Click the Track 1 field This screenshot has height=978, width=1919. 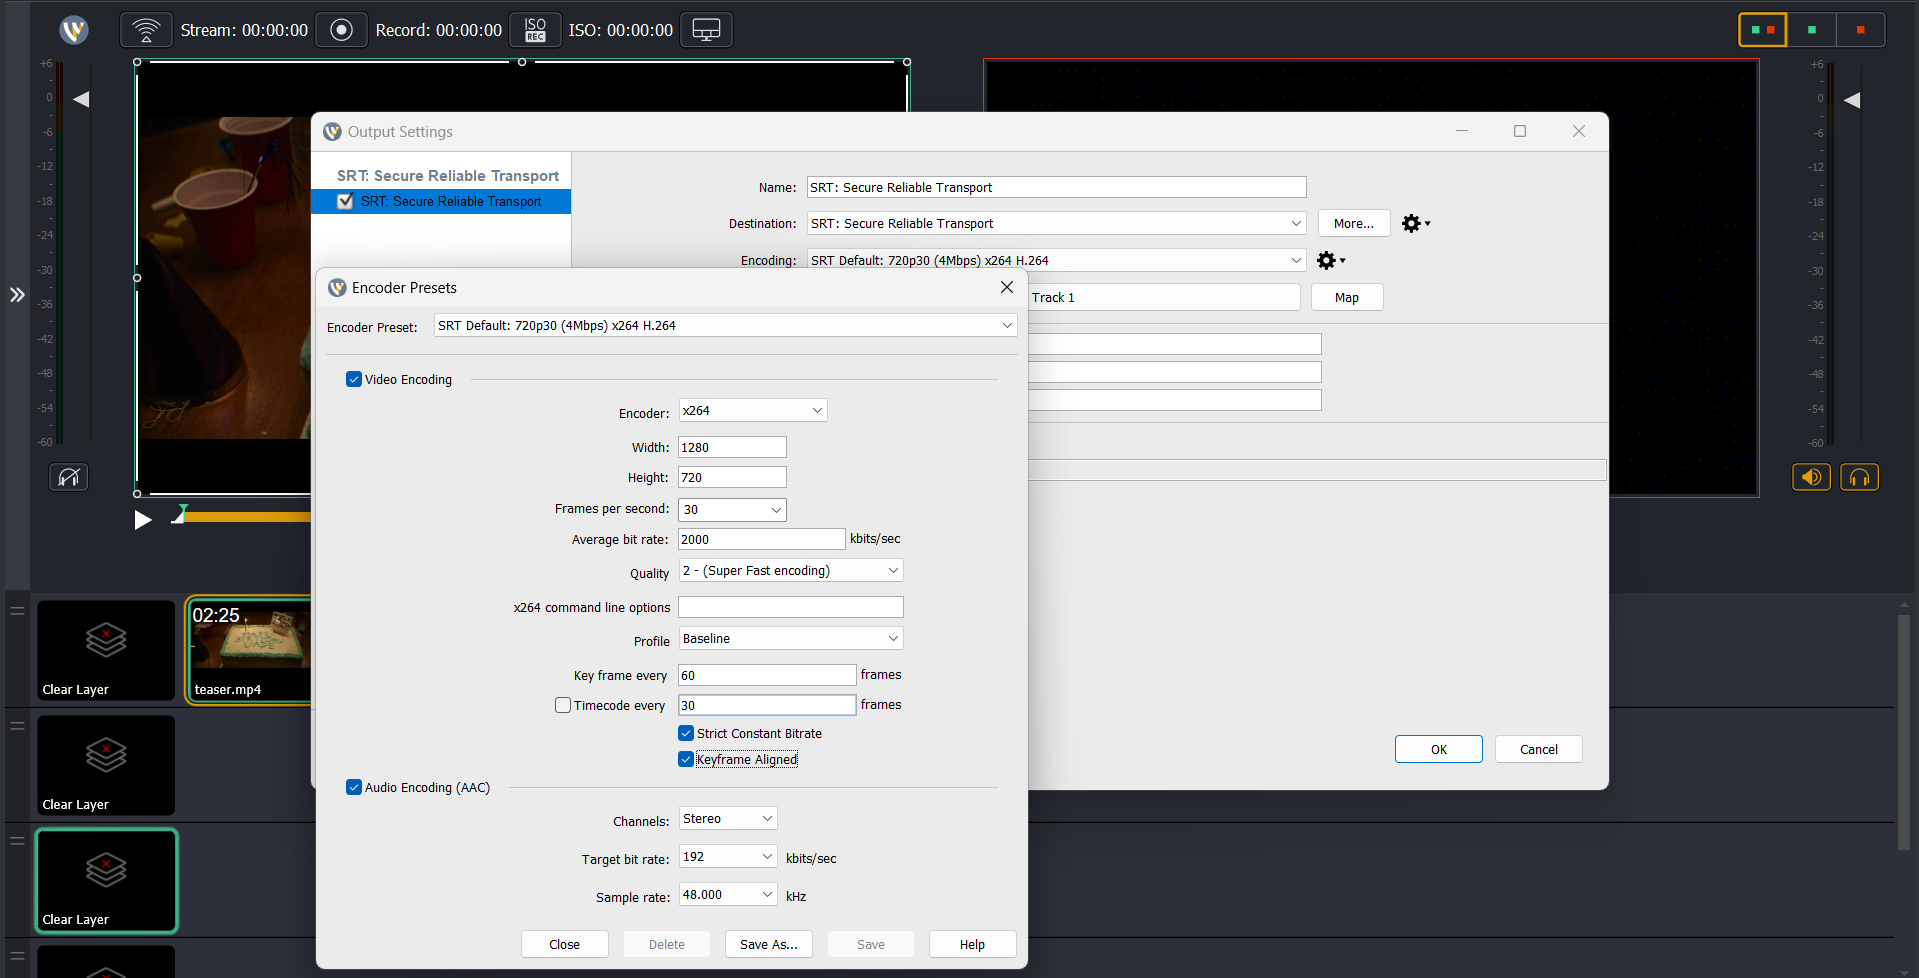coord(1163,297)
